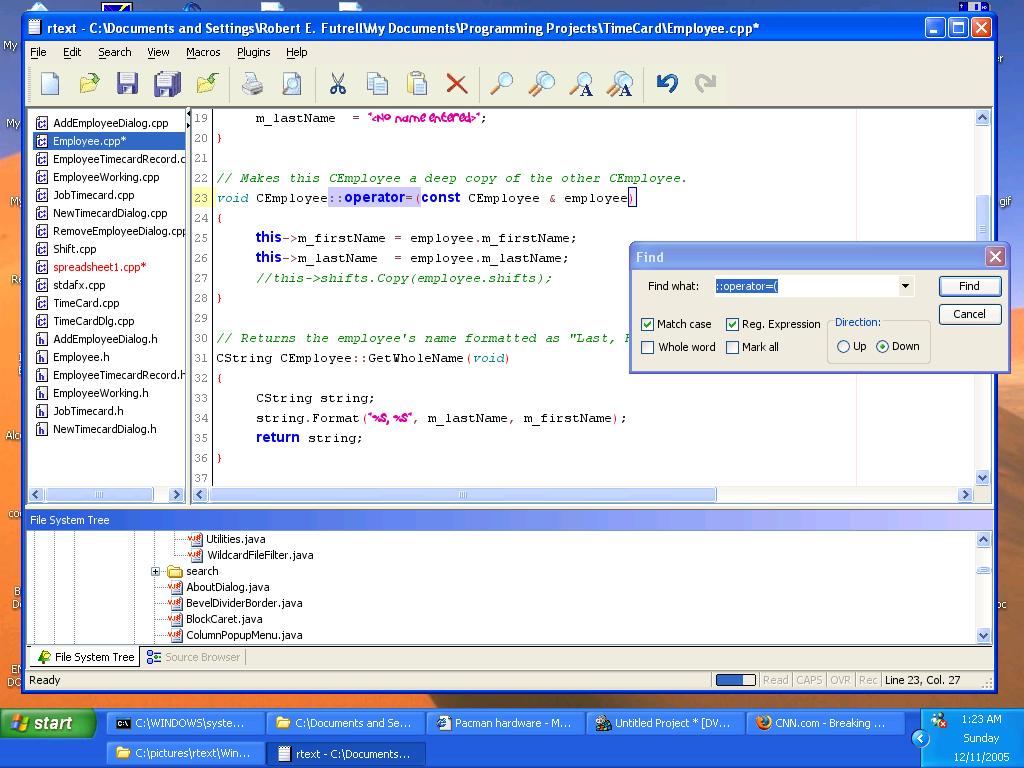Screen dimensions: 1024x768
Task: Click the New file toolbar icon
Action: click(49, 84)
